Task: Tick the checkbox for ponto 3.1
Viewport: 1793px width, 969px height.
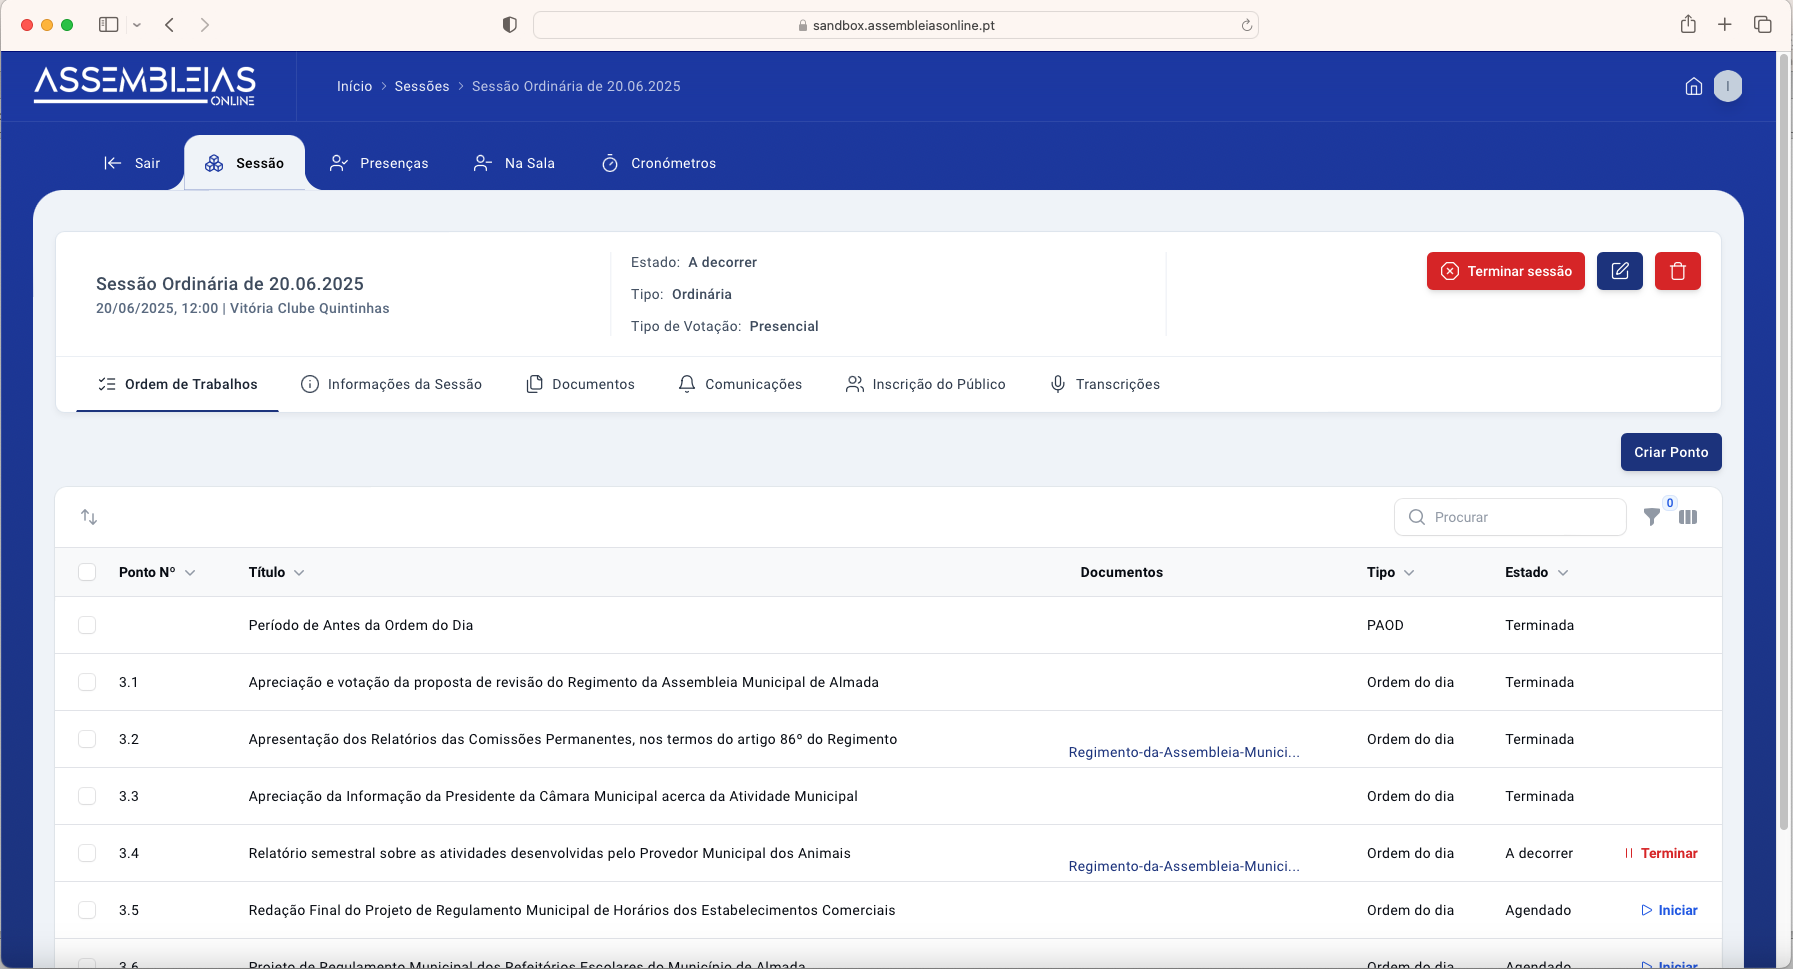Action: [x=87, y=682]
